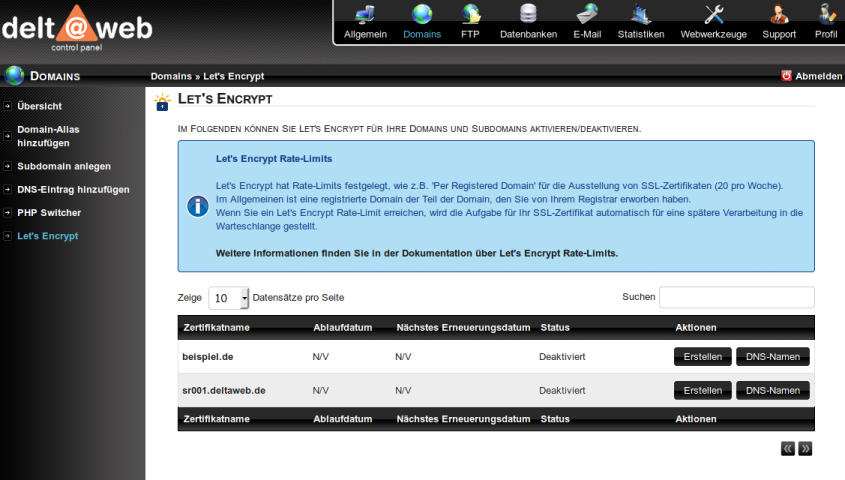845x480 pixels.
Task: Open Subdomain anlegen in sidebar
Action: 64,166
